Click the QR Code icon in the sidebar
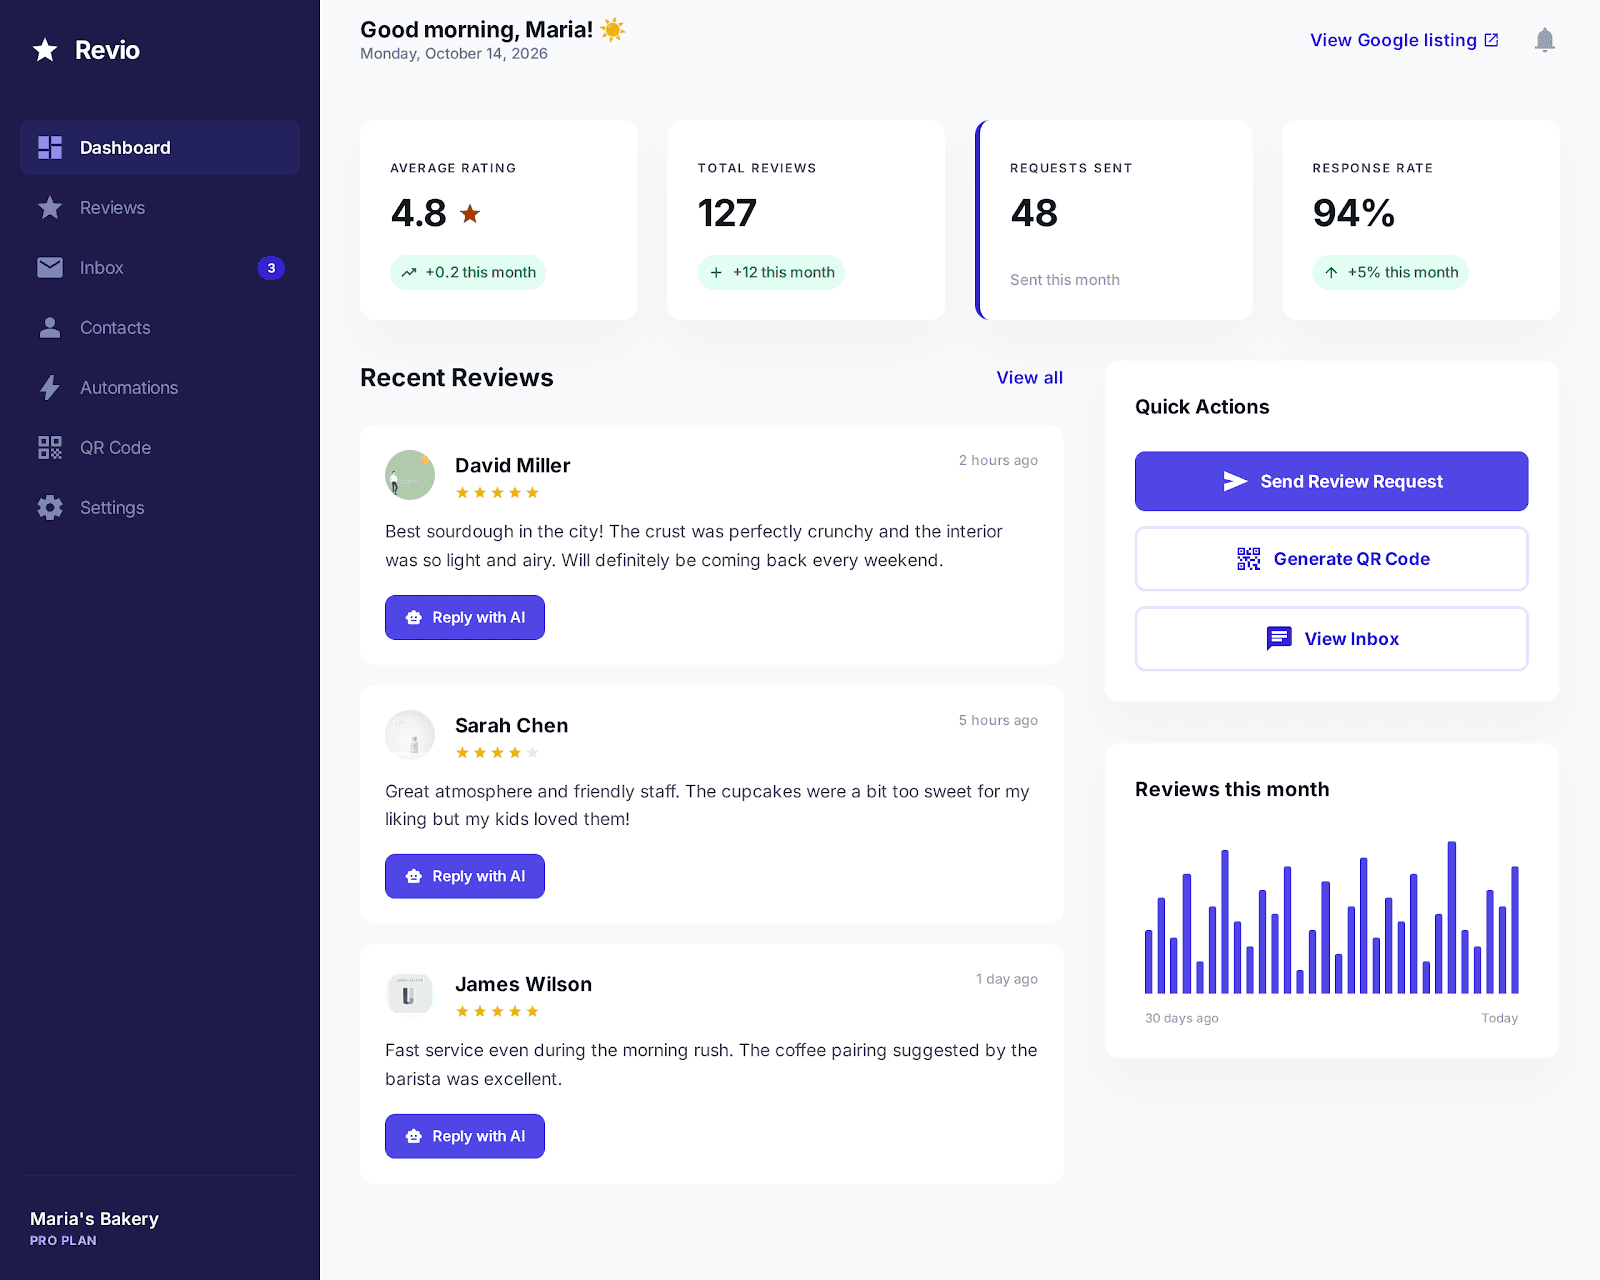This screenshot has height=1280, width=1600. (49, 447)
